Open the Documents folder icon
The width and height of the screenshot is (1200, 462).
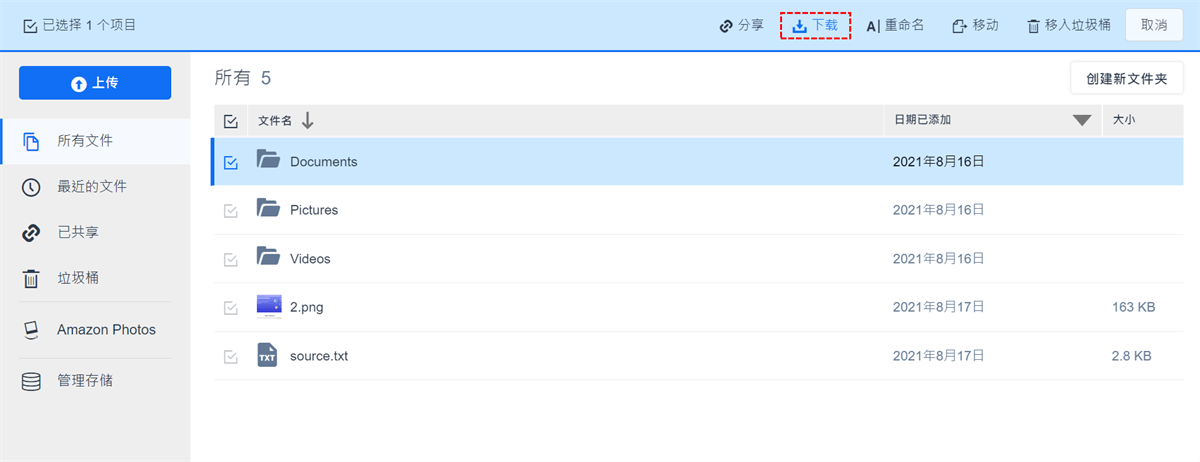click(x=267, y=160)
